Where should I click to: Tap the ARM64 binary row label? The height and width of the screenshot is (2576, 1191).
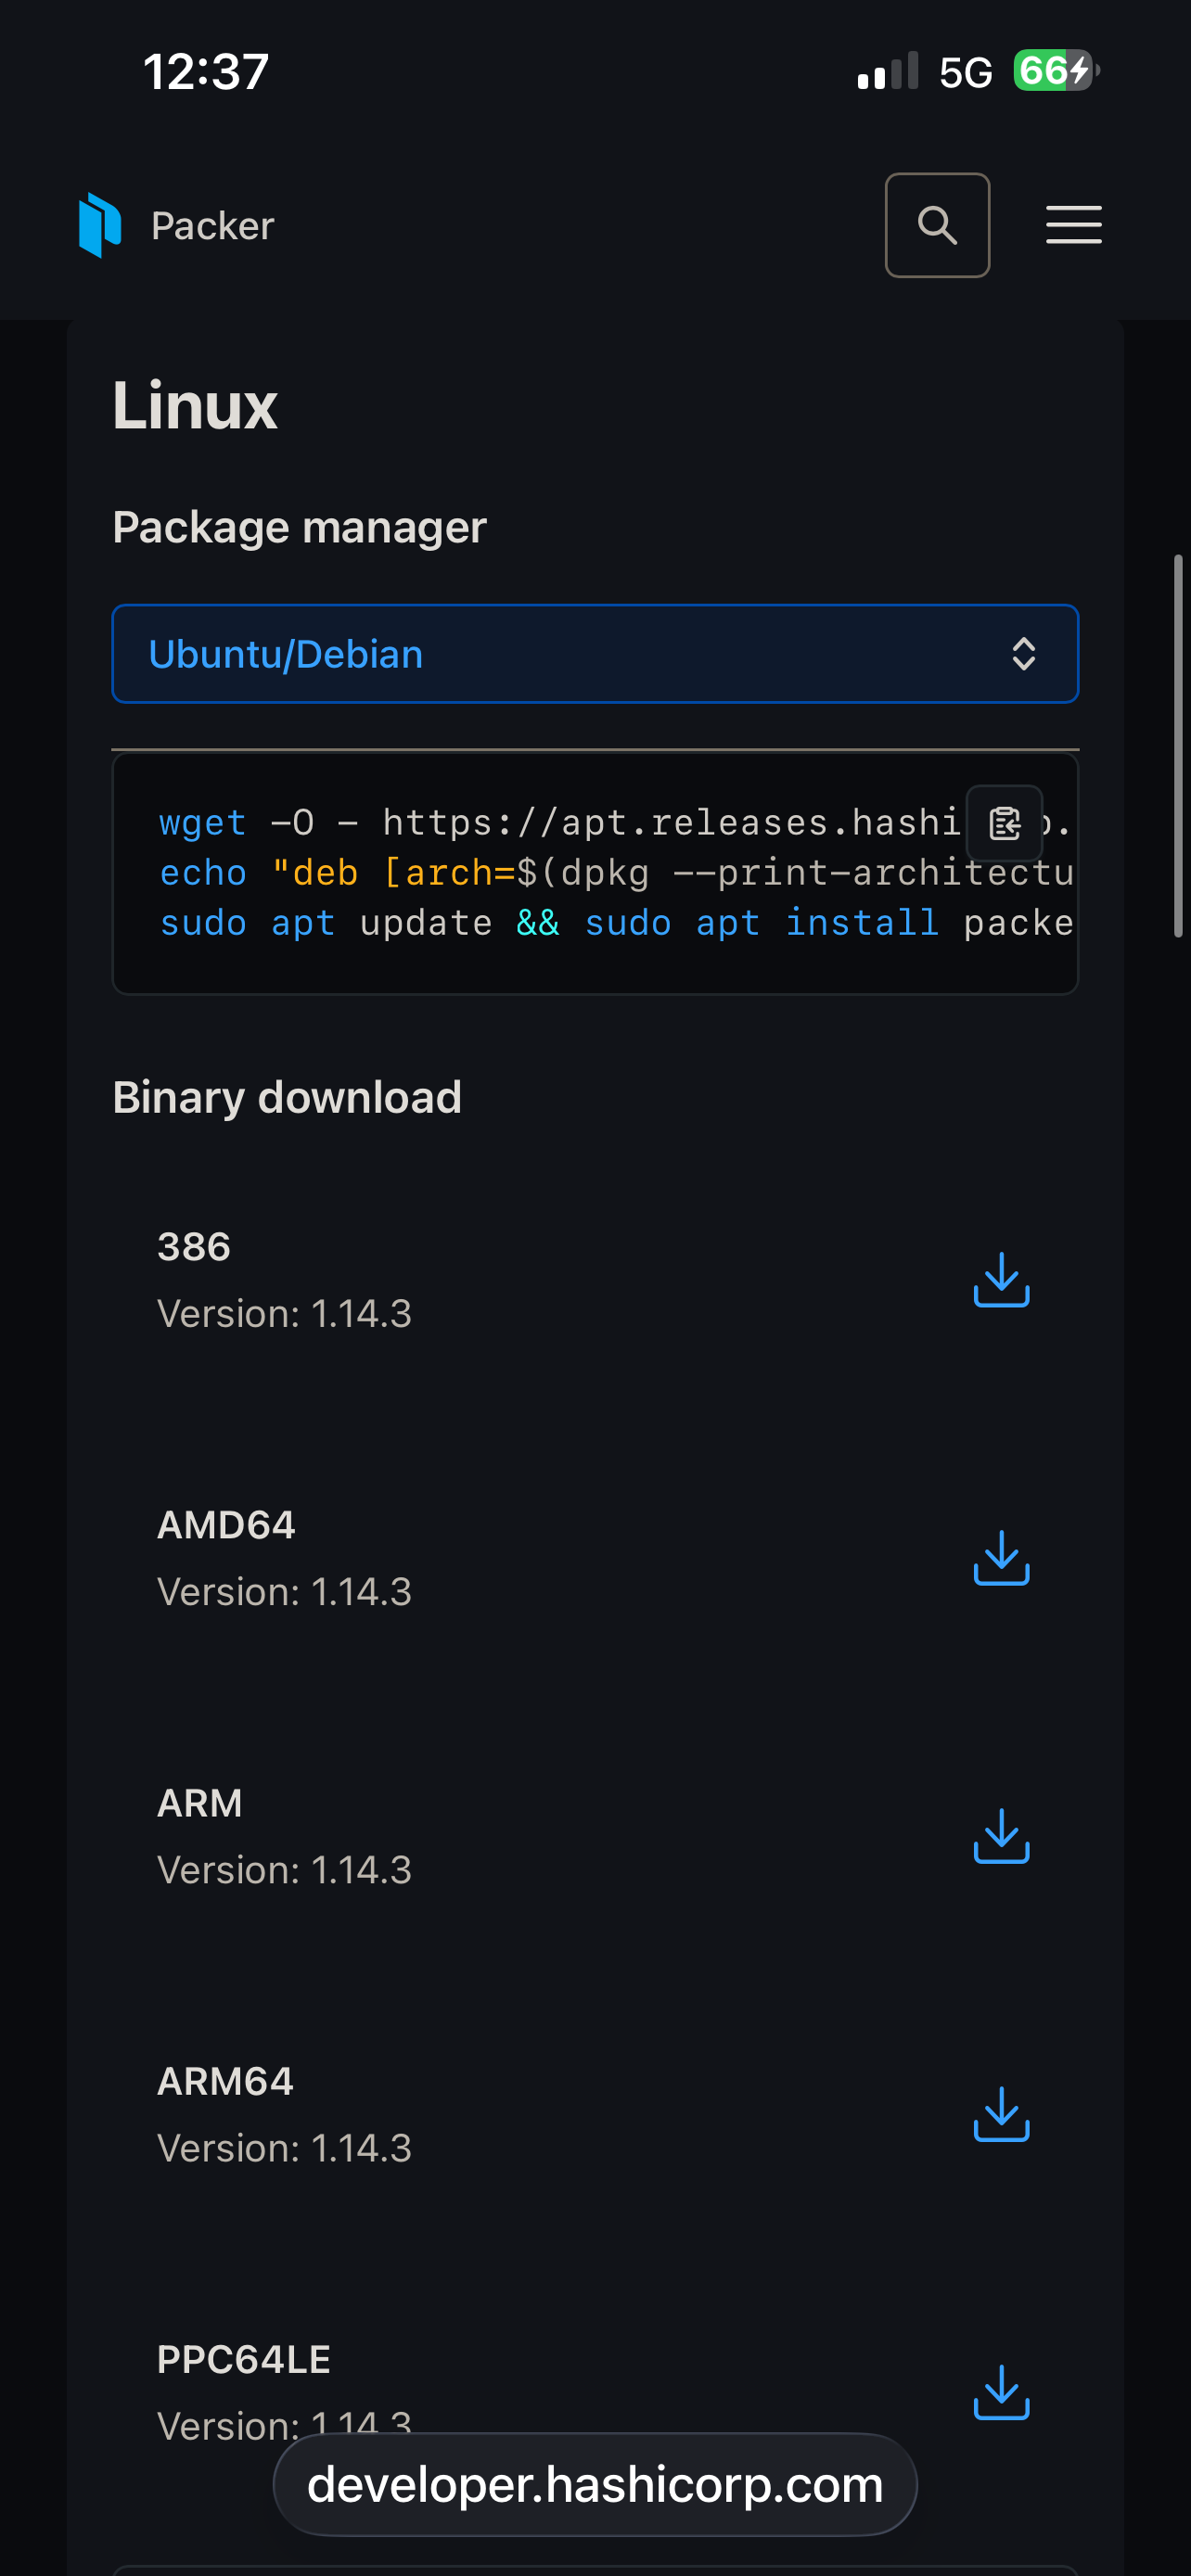[225, 2081]
